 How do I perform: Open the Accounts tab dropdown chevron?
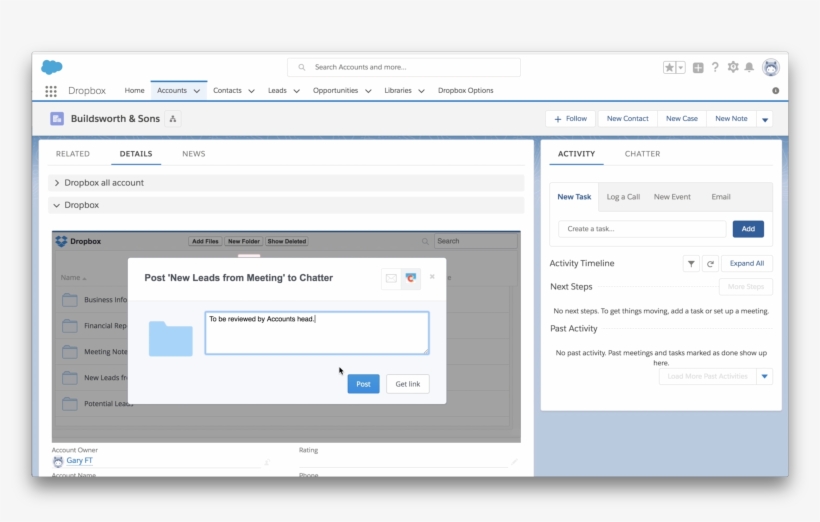tap(197, 91)
